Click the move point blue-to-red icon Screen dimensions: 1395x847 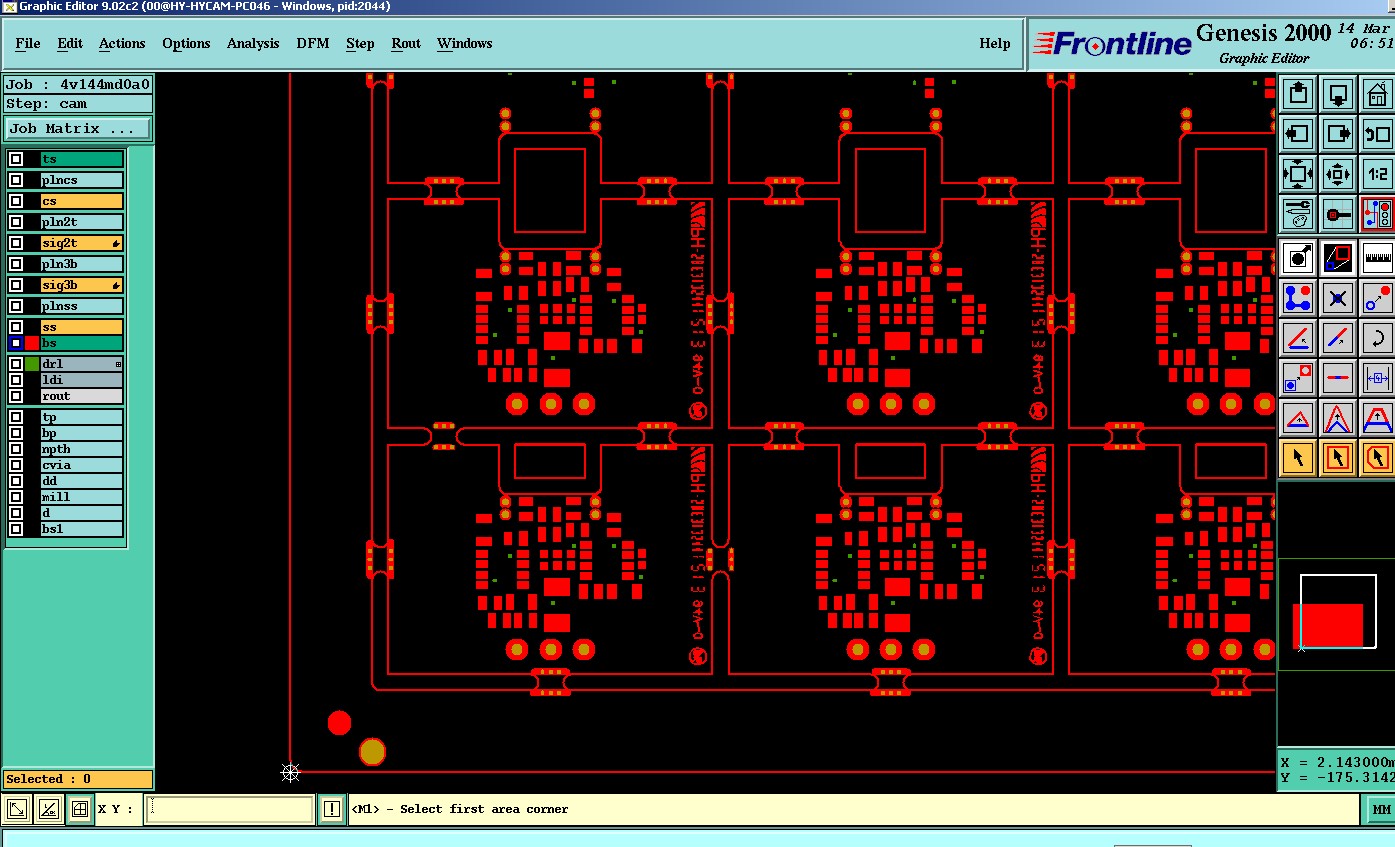tap(1377, 298)
